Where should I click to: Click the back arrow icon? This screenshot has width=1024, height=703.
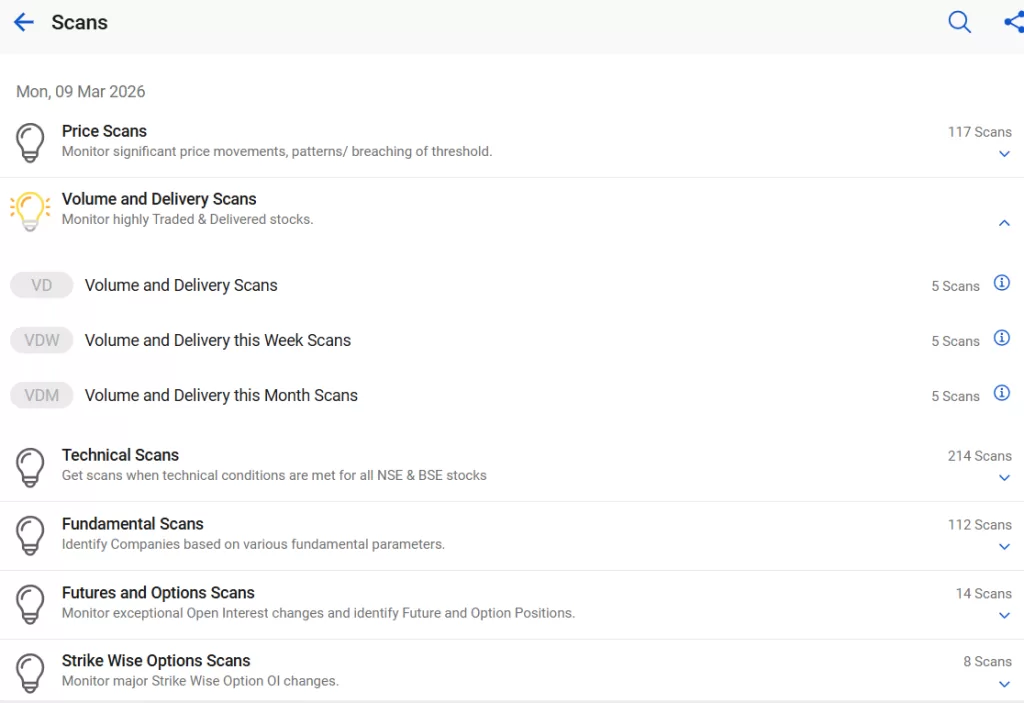24,22
